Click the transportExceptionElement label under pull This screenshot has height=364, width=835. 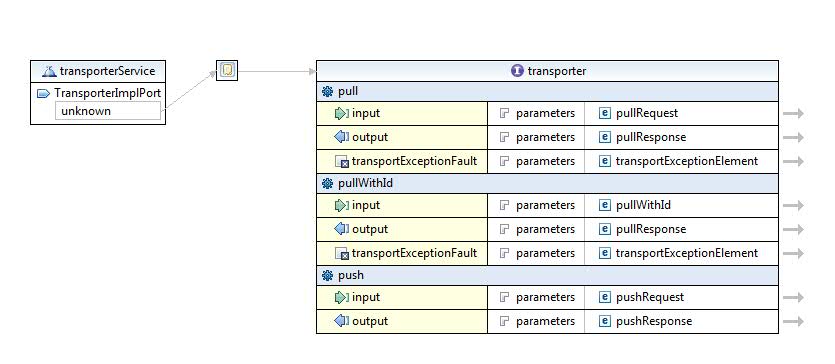pyautogui.click(x=687, y=161)
